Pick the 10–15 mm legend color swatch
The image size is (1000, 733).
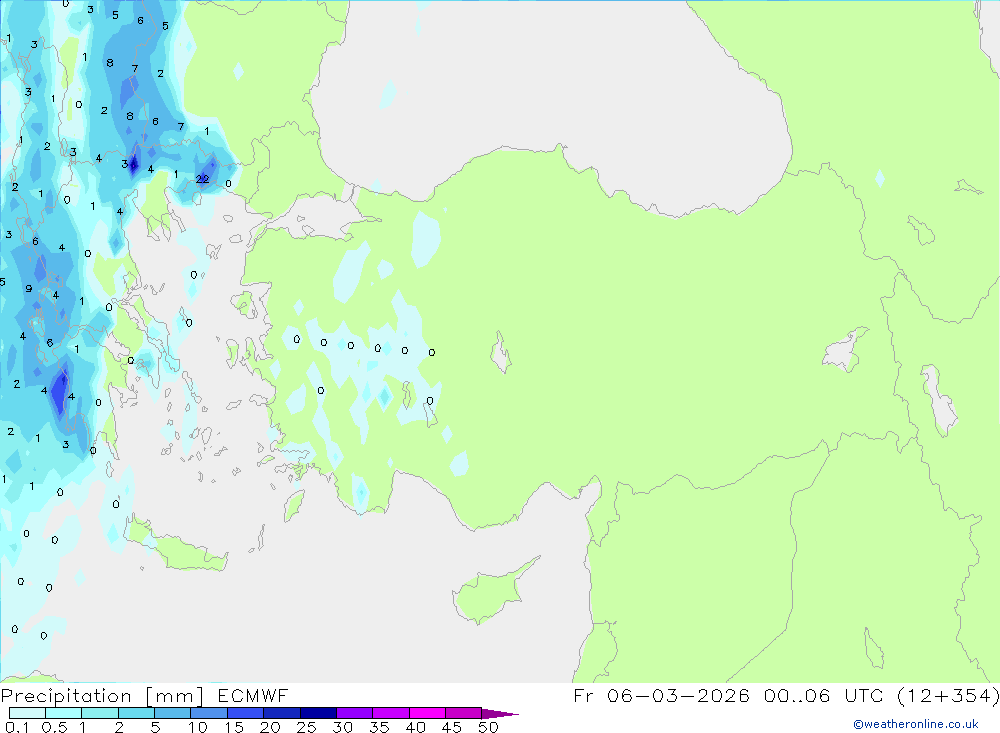point(209,713)
